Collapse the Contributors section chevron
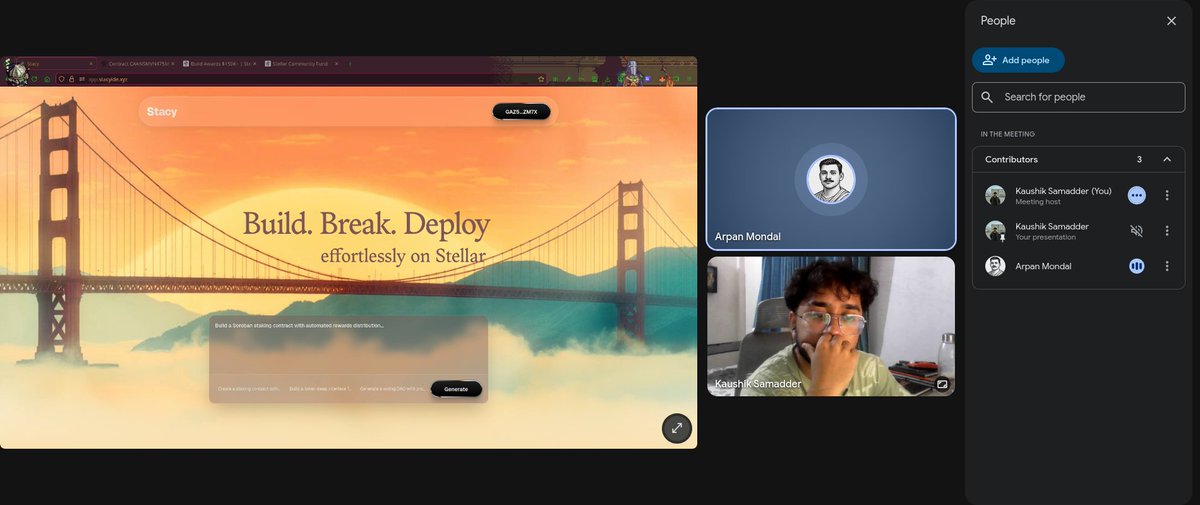 pos(1166,159)
